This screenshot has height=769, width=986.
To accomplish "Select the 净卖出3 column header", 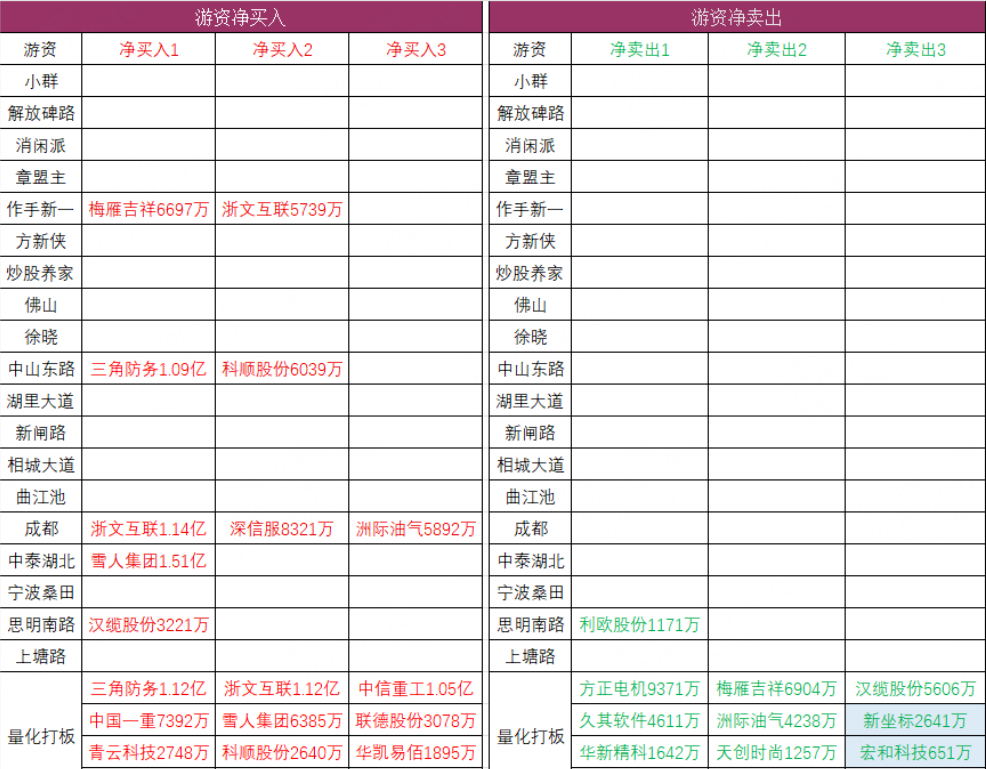I will [916, 49].
